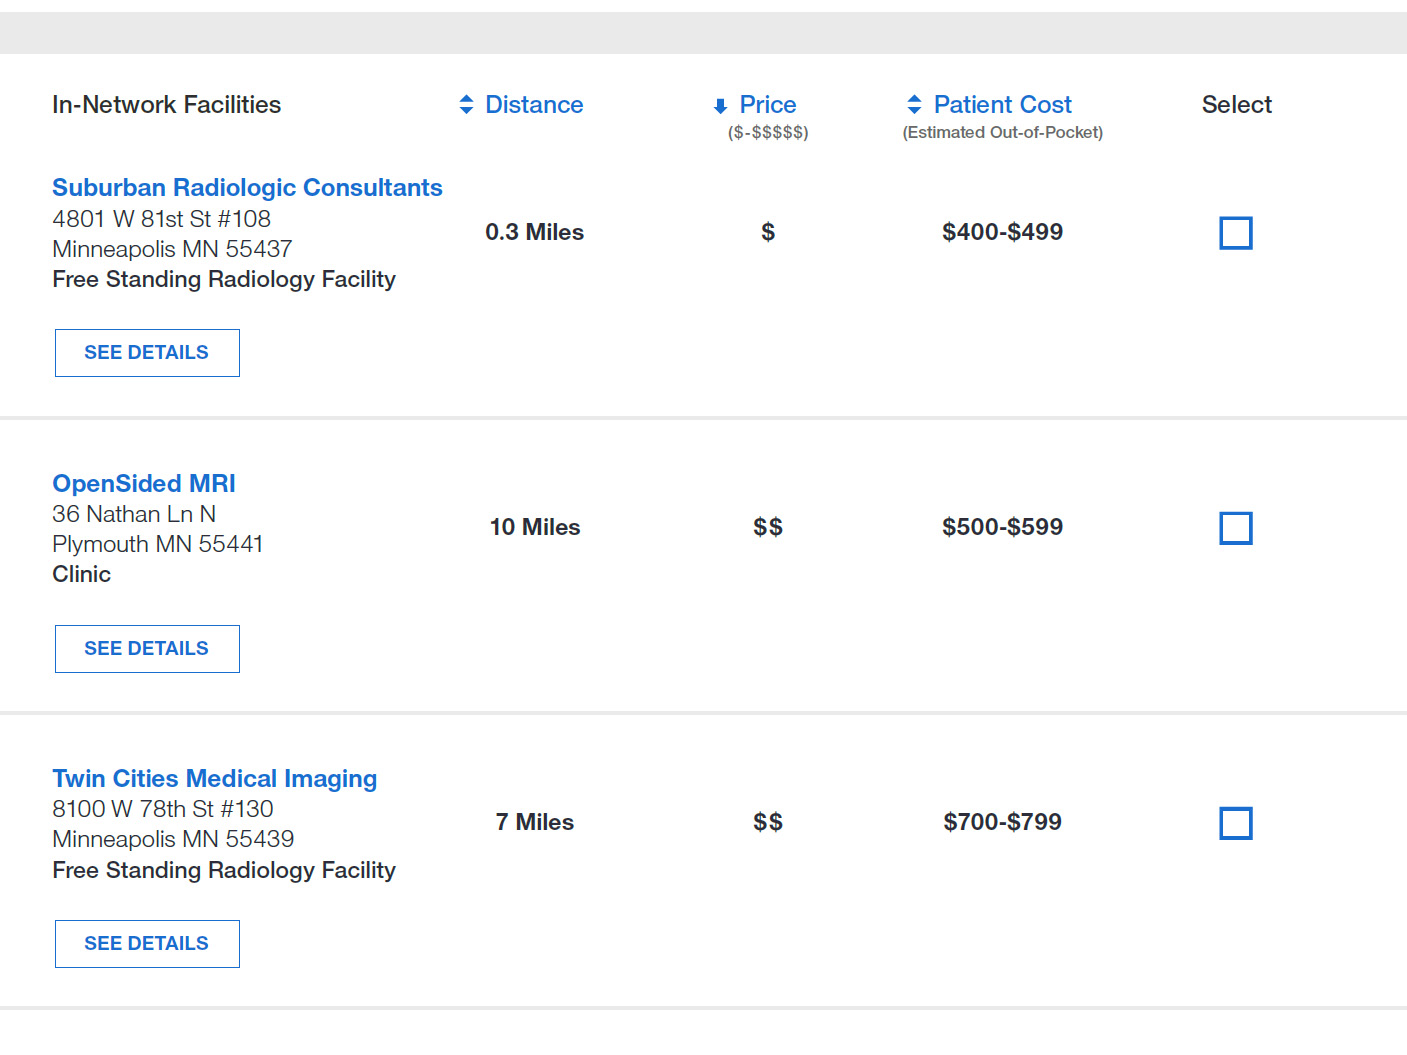Image resolution: width=1407 pixels, height=1055 pixels.
Task: Click the address 8100 W 78th St #130
Action: click(x=163, y=809)
